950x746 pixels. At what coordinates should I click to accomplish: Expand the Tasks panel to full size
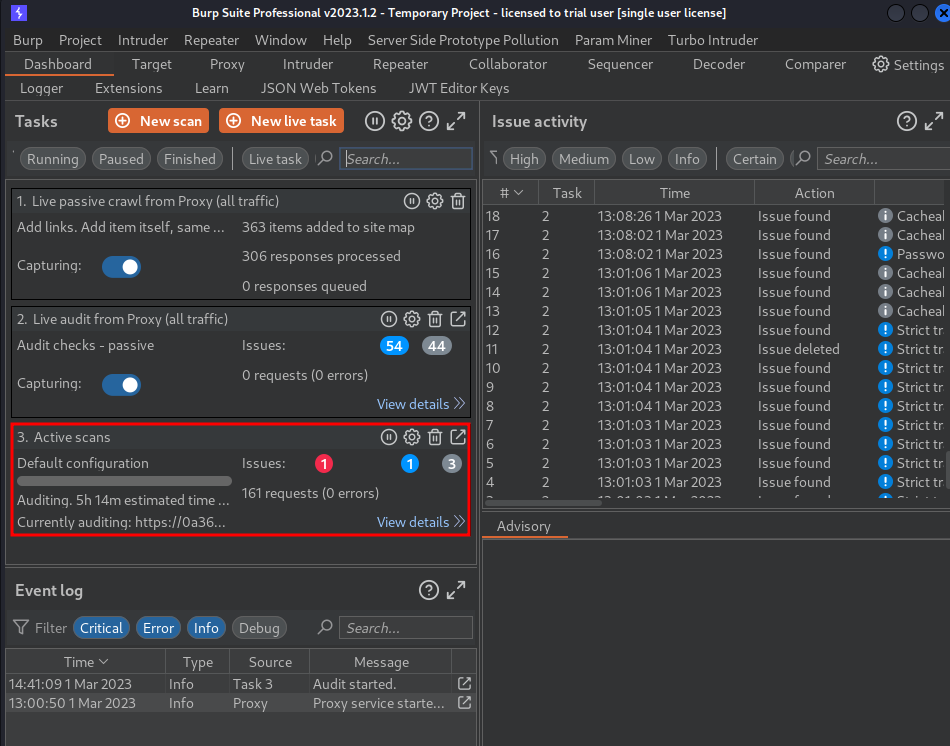coord(456,121)
